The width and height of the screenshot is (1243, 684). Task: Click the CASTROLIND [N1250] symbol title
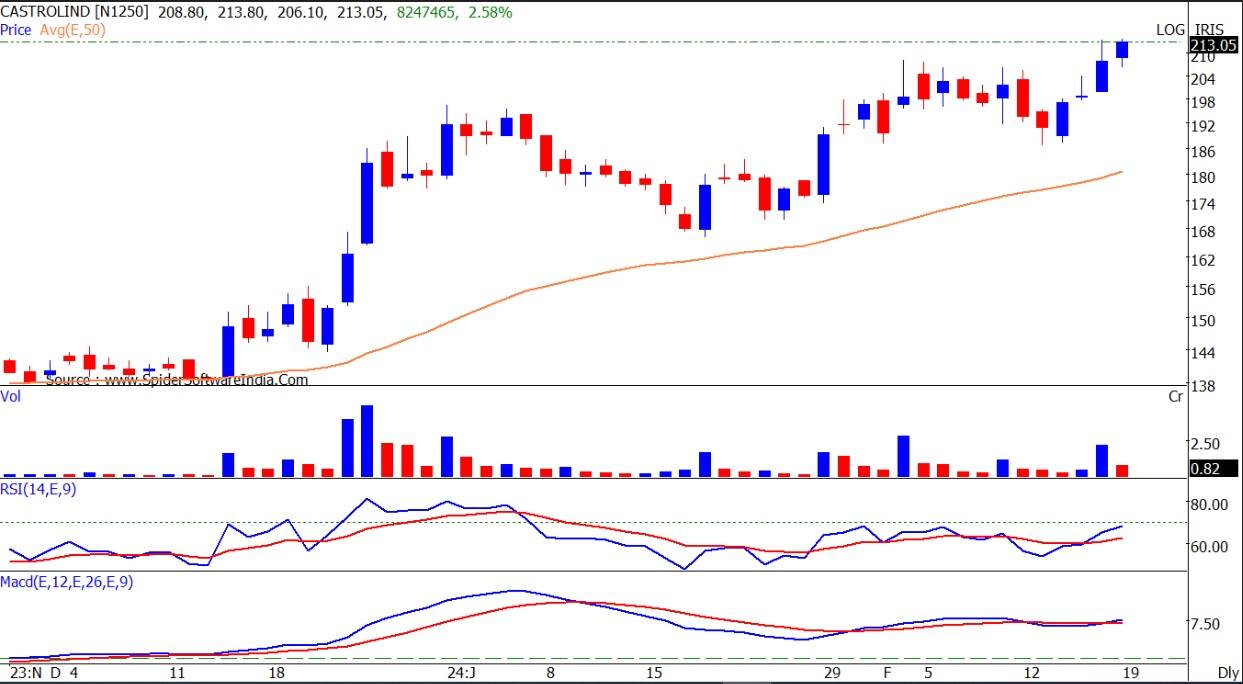click(x=74, y=13)
